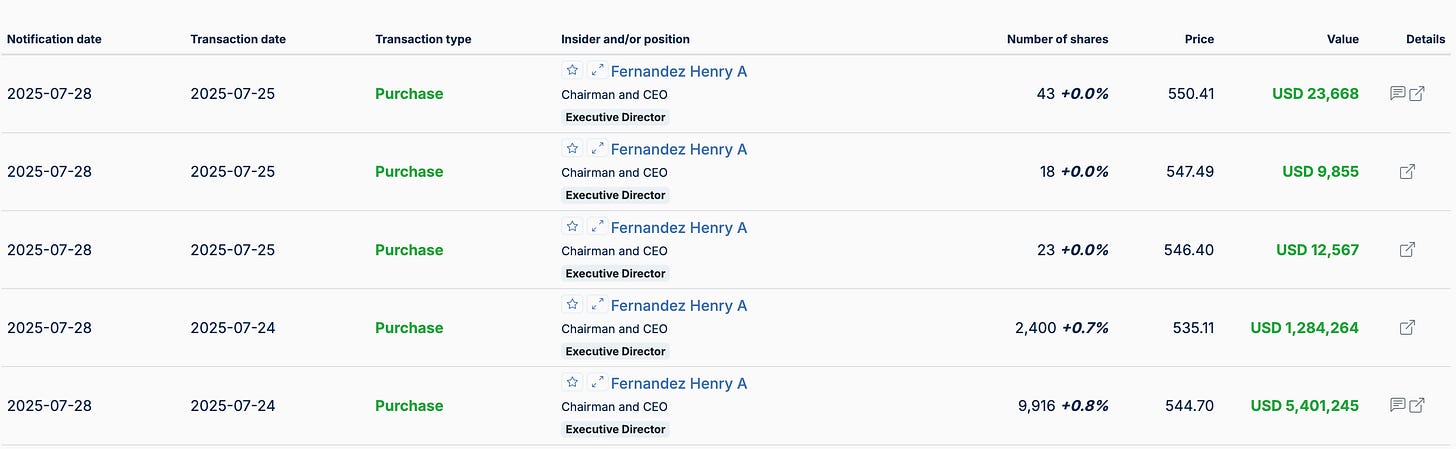
Task: Open external link for the USD 9,855 transaction
Action: (x=1407, y=172)
